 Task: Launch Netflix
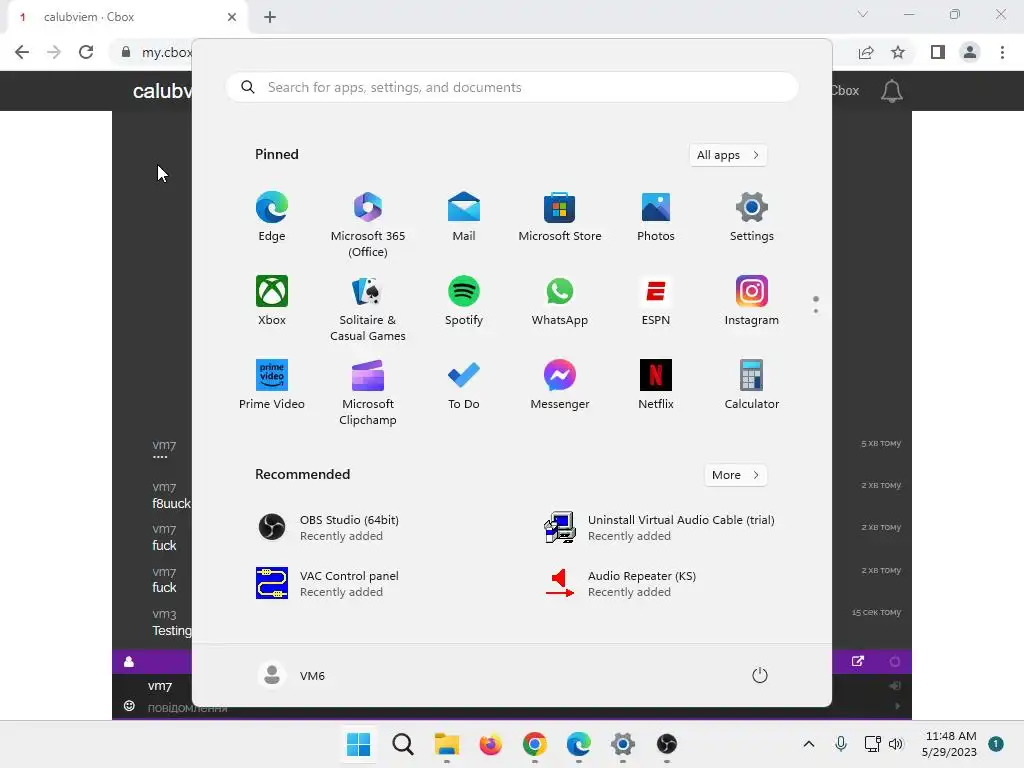(656, 385)
